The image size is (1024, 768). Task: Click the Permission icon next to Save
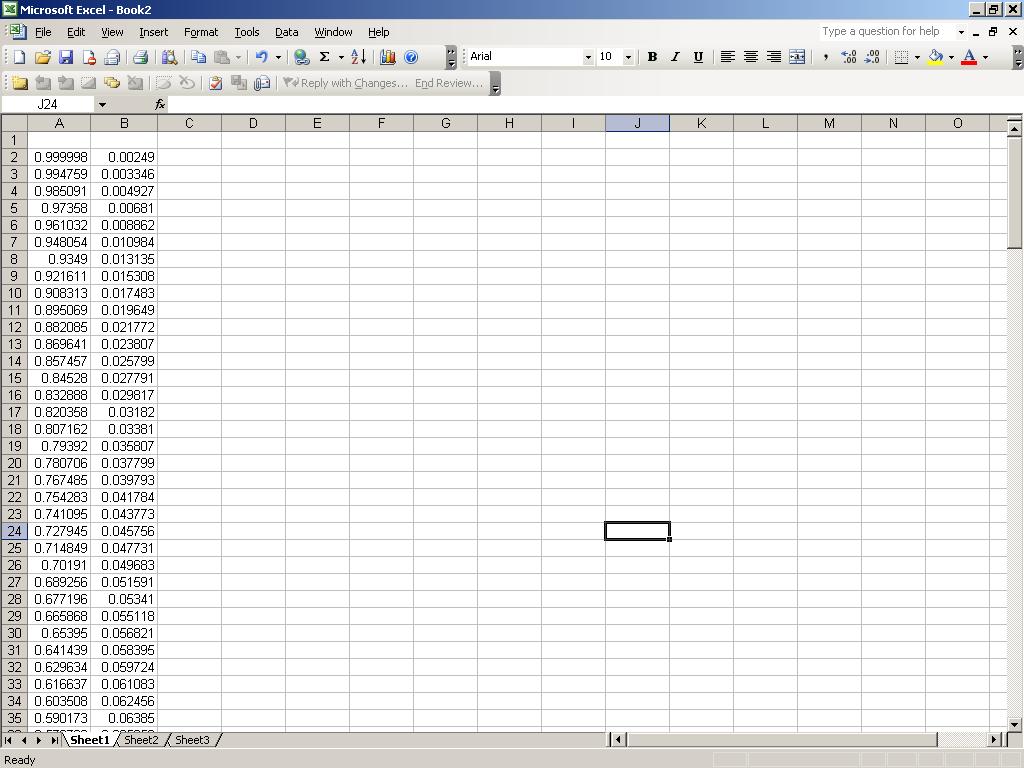pos(89,57)
